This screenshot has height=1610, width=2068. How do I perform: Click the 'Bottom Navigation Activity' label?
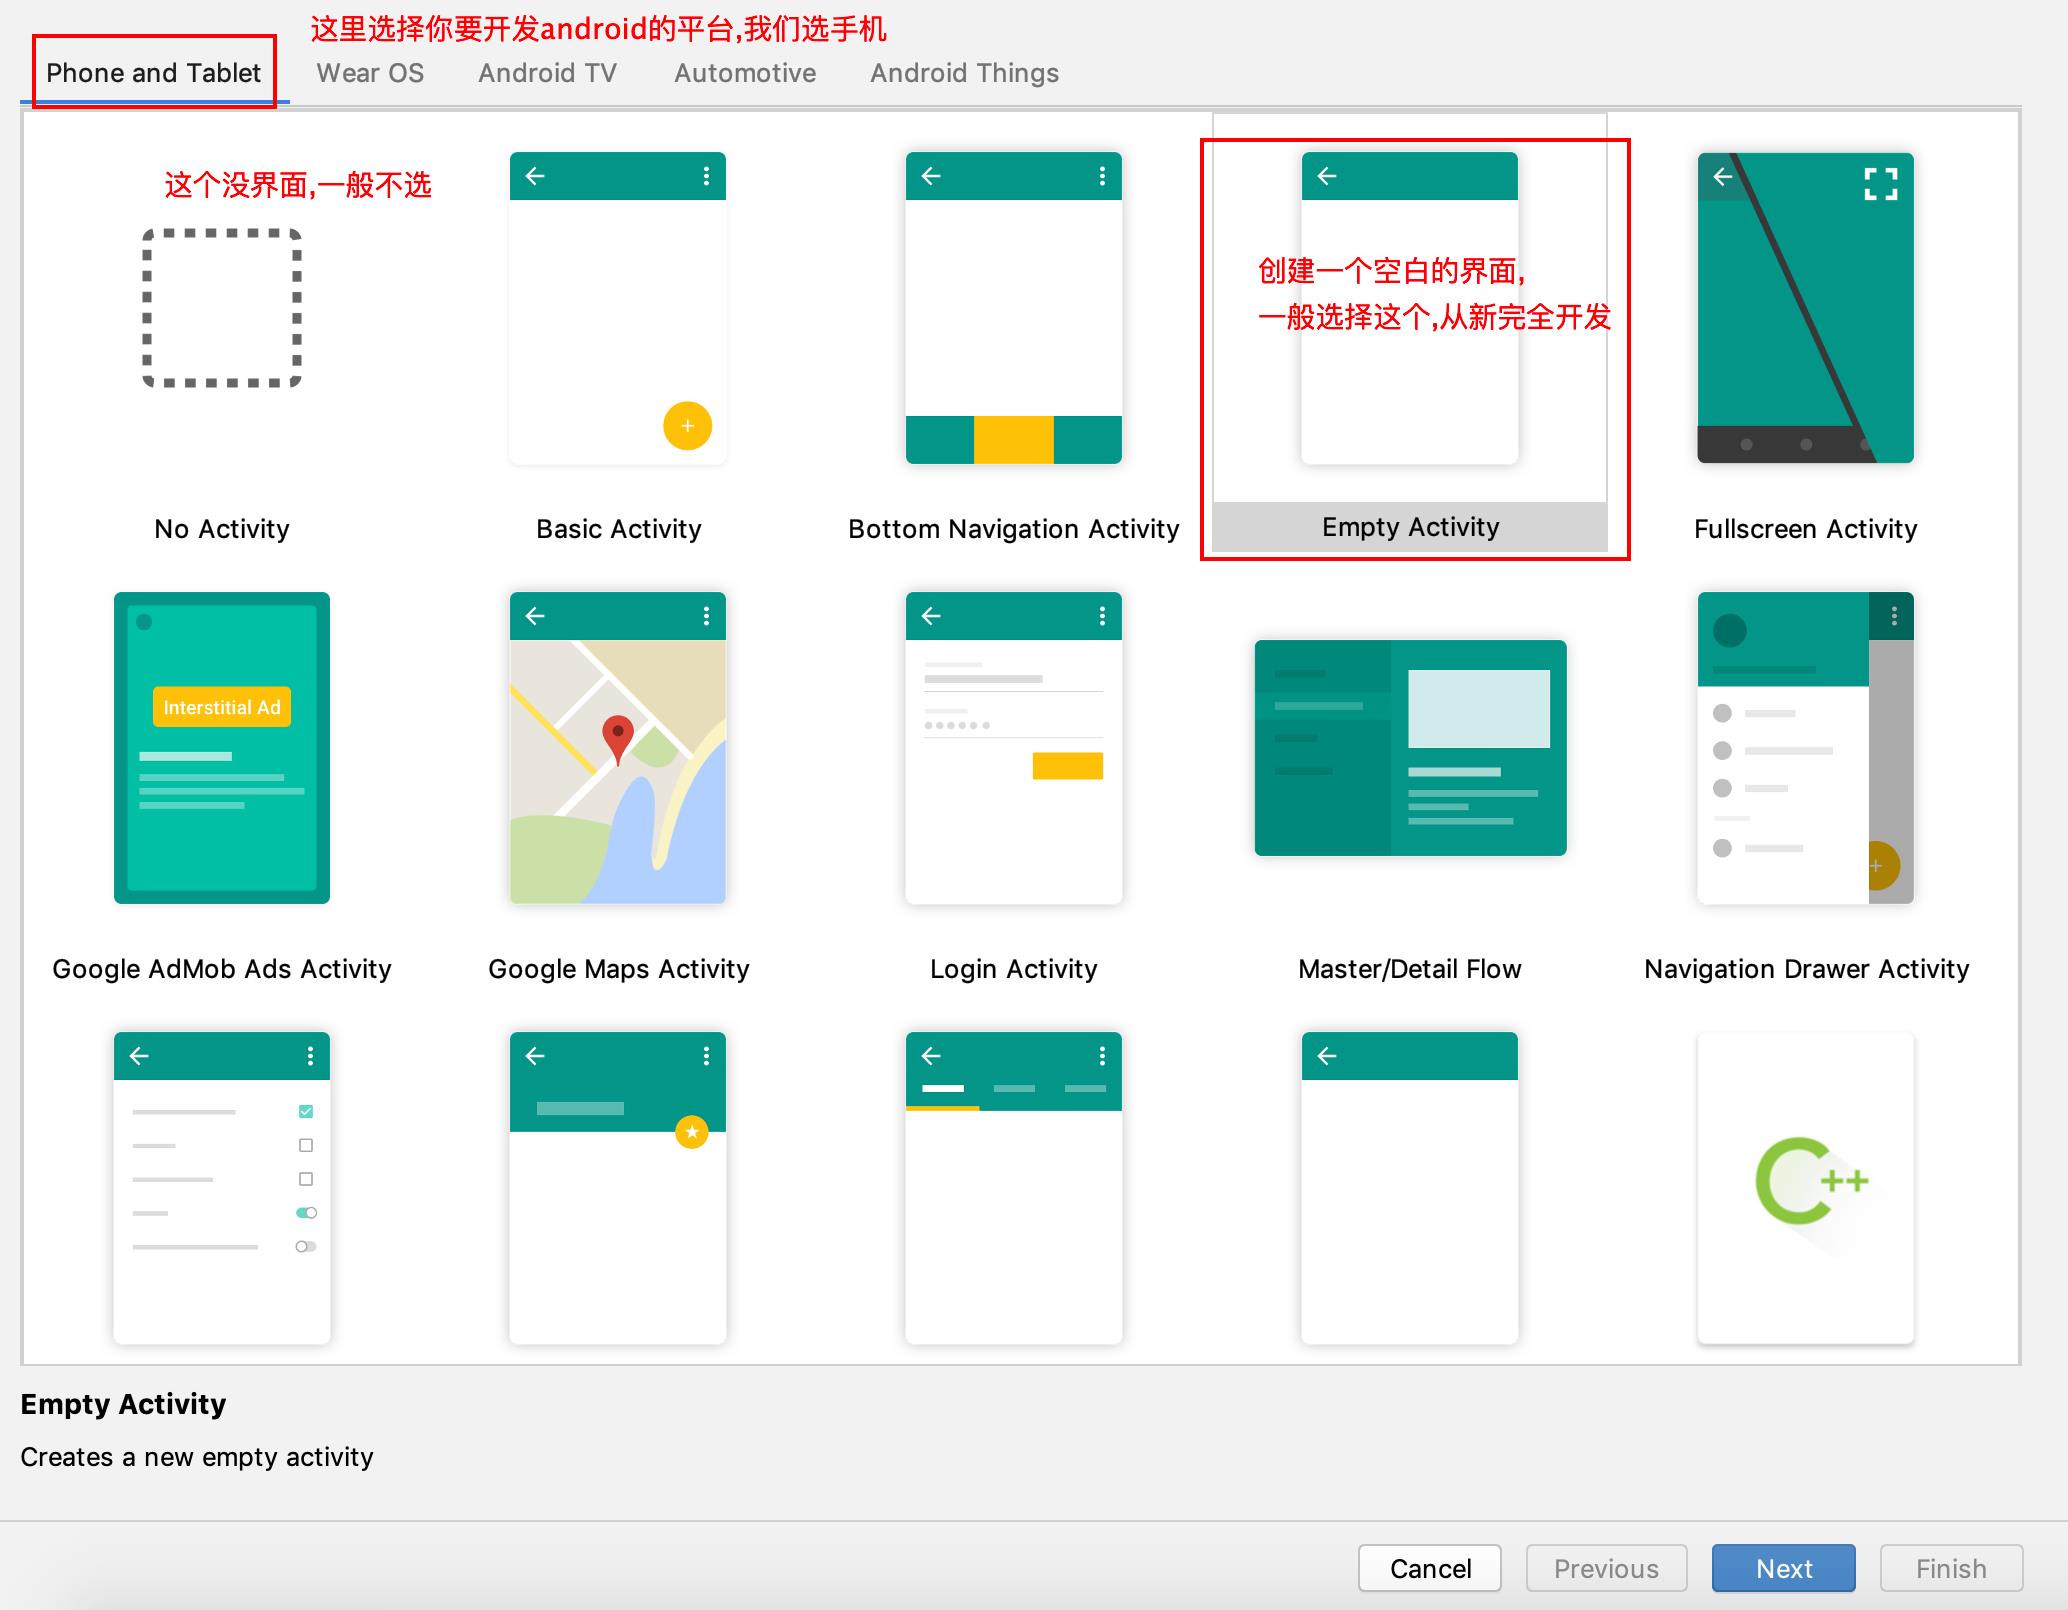coord(1014,529)
